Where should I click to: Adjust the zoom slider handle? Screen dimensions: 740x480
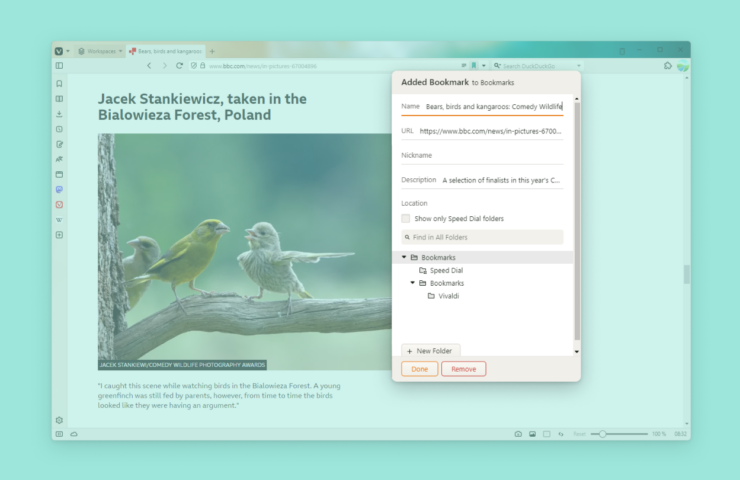click(x=602, y=434)
